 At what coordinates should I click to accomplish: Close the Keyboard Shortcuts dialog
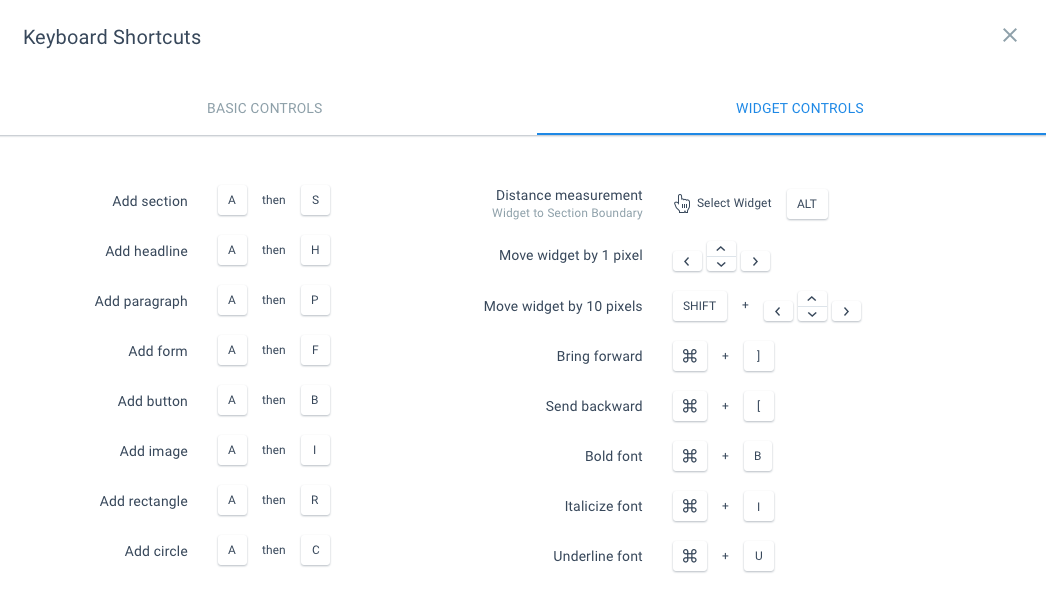pos(1010,36)
